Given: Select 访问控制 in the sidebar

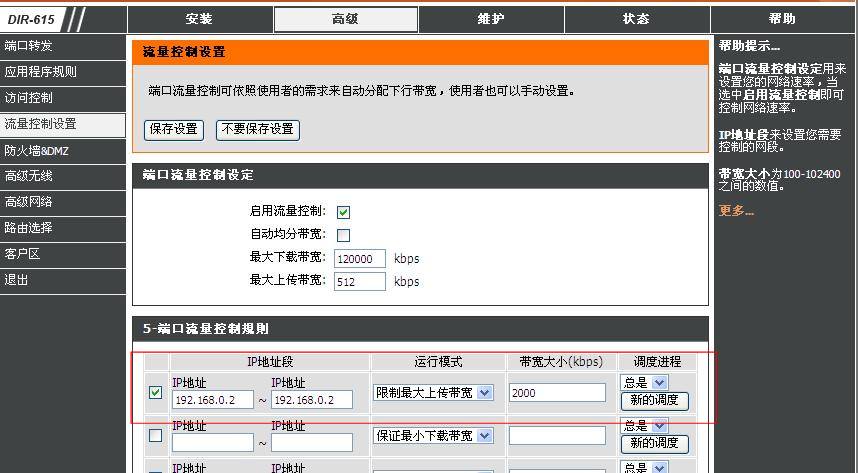Looking at the screenshot, I should click(62, 99).
